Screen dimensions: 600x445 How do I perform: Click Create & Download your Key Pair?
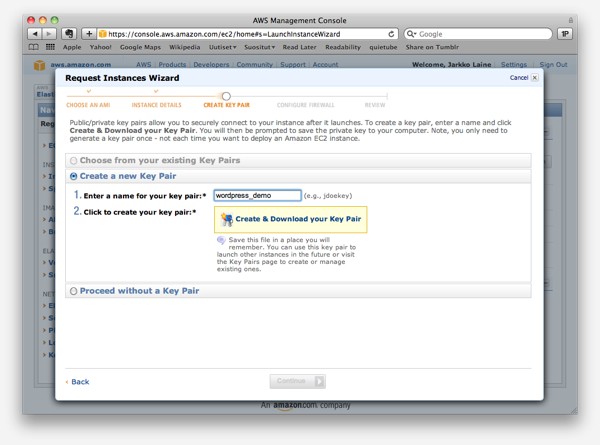[290, 220]
